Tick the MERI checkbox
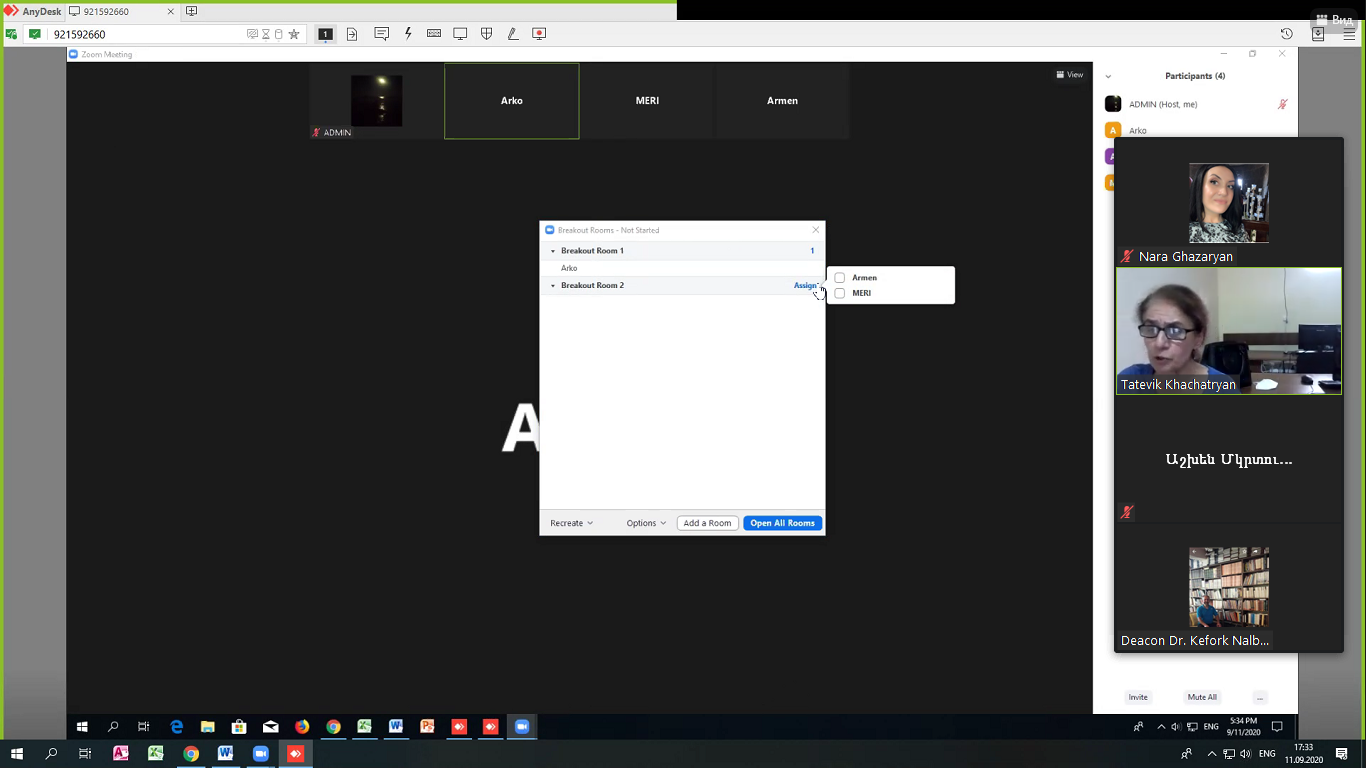The height and width of the screenshot is (768, 1366). tap(840, 293)
